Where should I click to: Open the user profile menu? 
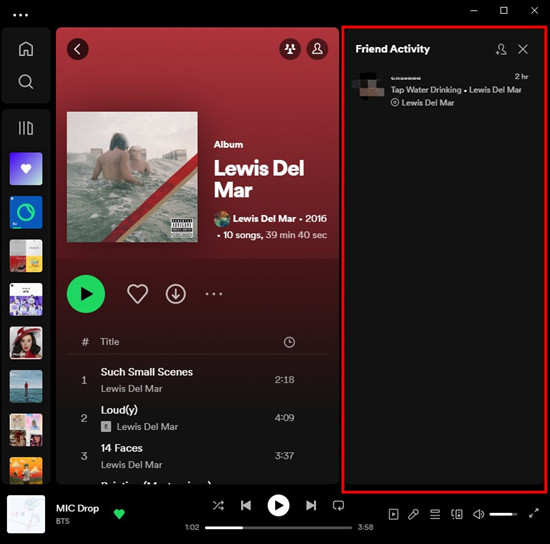pyautogui.click(x=317, y=49)
